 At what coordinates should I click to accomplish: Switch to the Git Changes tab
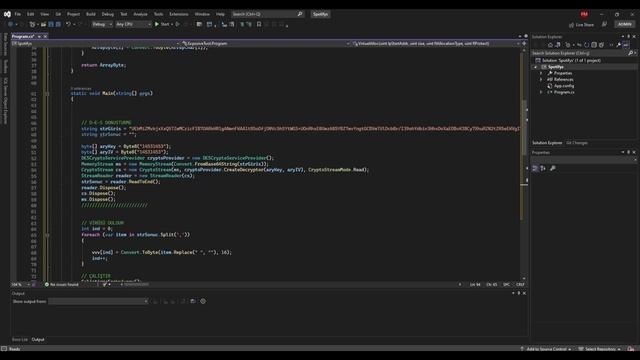577,143
